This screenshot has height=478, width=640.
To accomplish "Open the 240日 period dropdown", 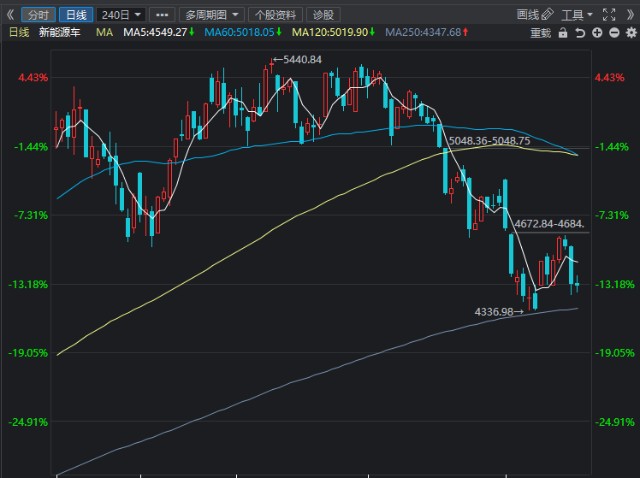I will 121,15.
